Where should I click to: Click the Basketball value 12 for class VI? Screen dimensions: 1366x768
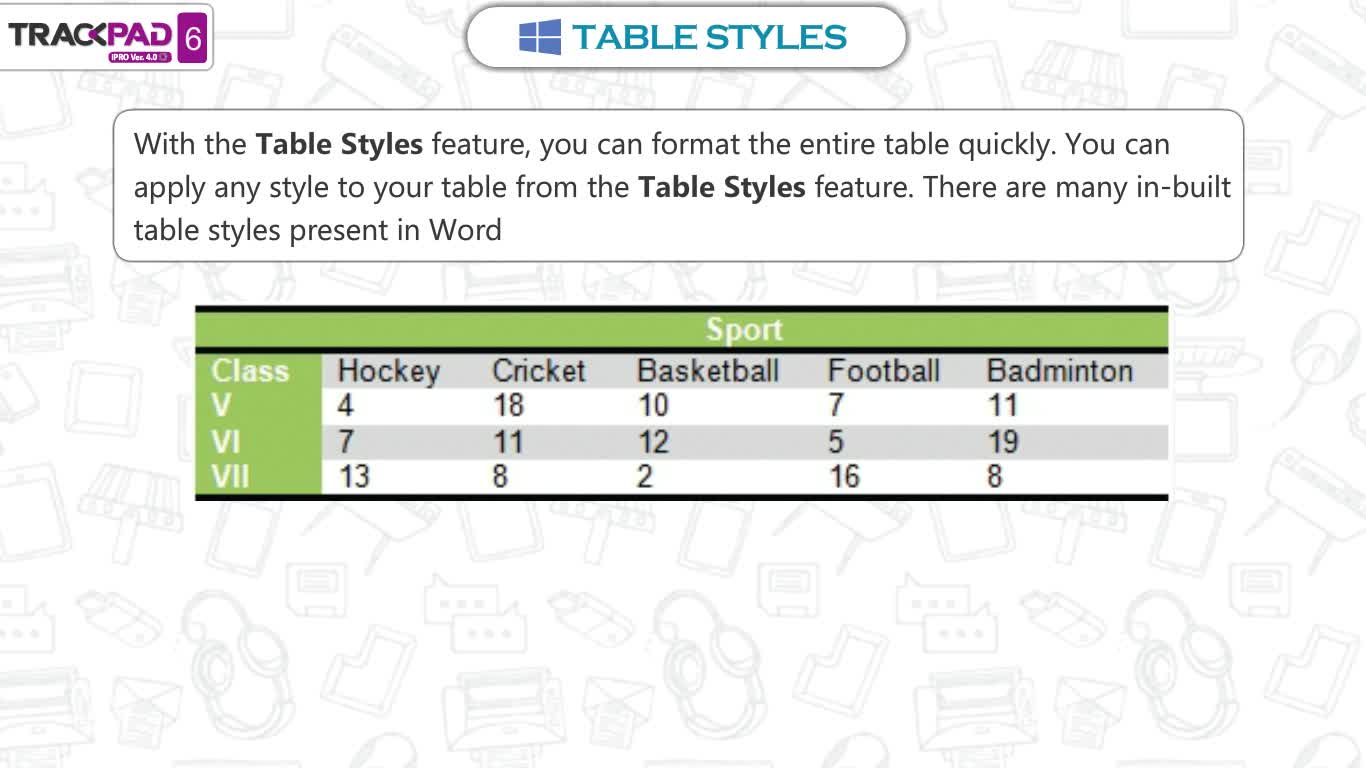click(x=653, y=442)
